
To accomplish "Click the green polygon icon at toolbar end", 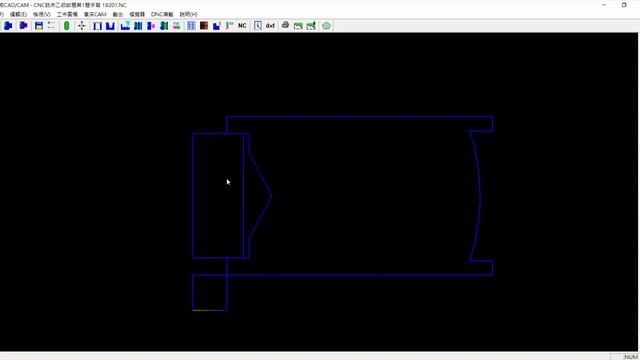I will click(326, 26).
